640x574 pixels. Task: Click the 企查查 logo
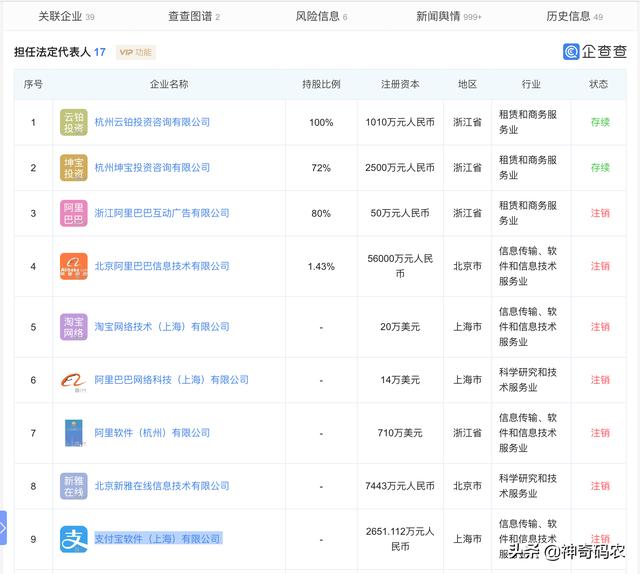tap(595, 52)
